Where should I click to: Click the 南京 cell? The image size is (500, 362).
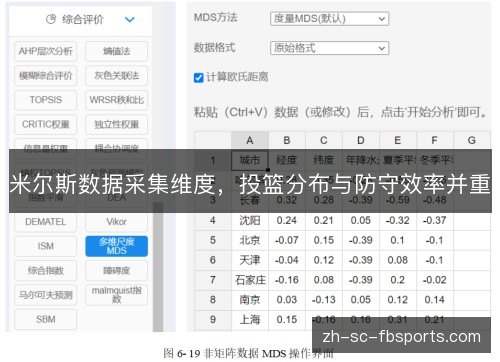[250, 300]
